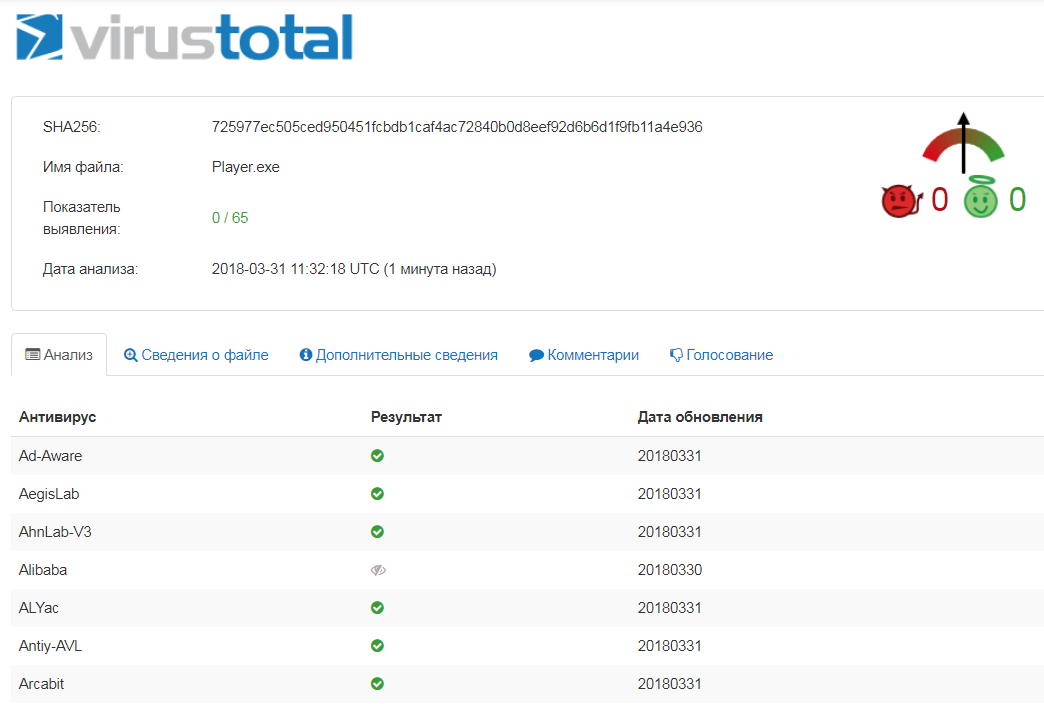
Task: Click the green checkmark for AegisLab
Action: [378, 494]
